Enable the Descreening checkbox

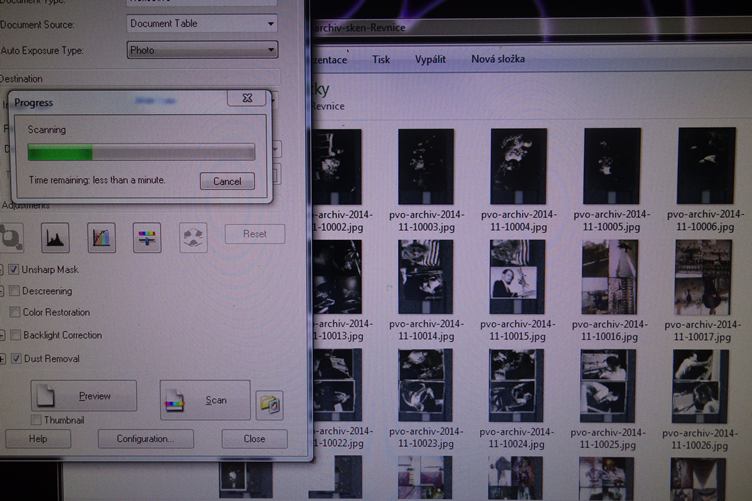pos(14,291)
